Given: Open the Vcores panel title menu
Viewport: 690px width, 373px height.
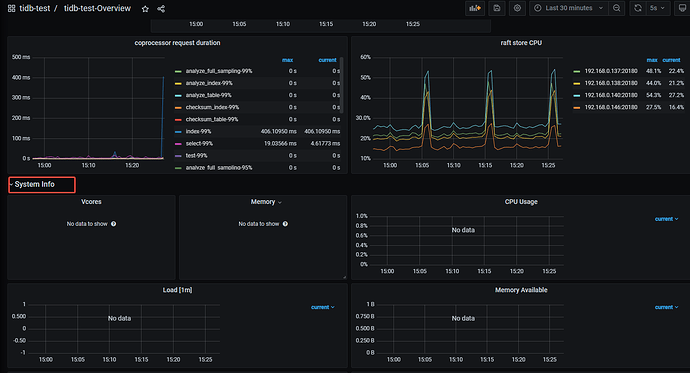Looking at the screenshot, I should click(91, 202).
